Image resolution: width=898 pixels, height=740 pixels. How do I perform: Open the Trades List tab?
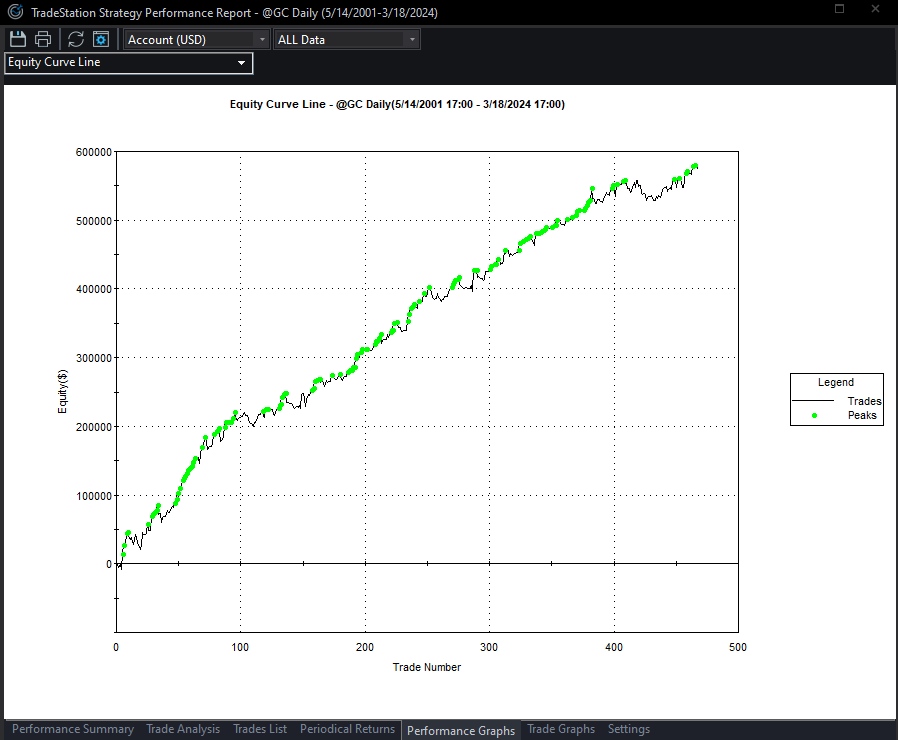click(x=260, y=729)
